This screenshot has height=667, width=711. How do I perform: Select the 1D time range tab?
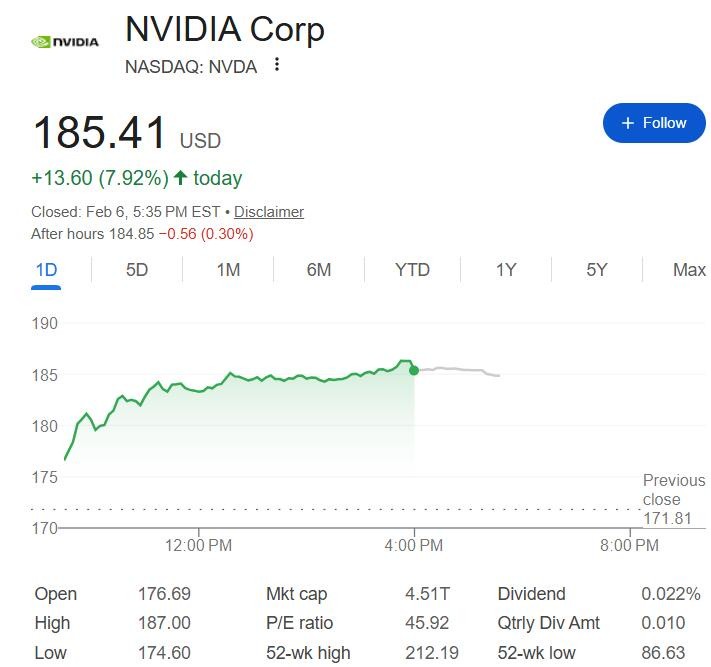click(x=46, y=270)
